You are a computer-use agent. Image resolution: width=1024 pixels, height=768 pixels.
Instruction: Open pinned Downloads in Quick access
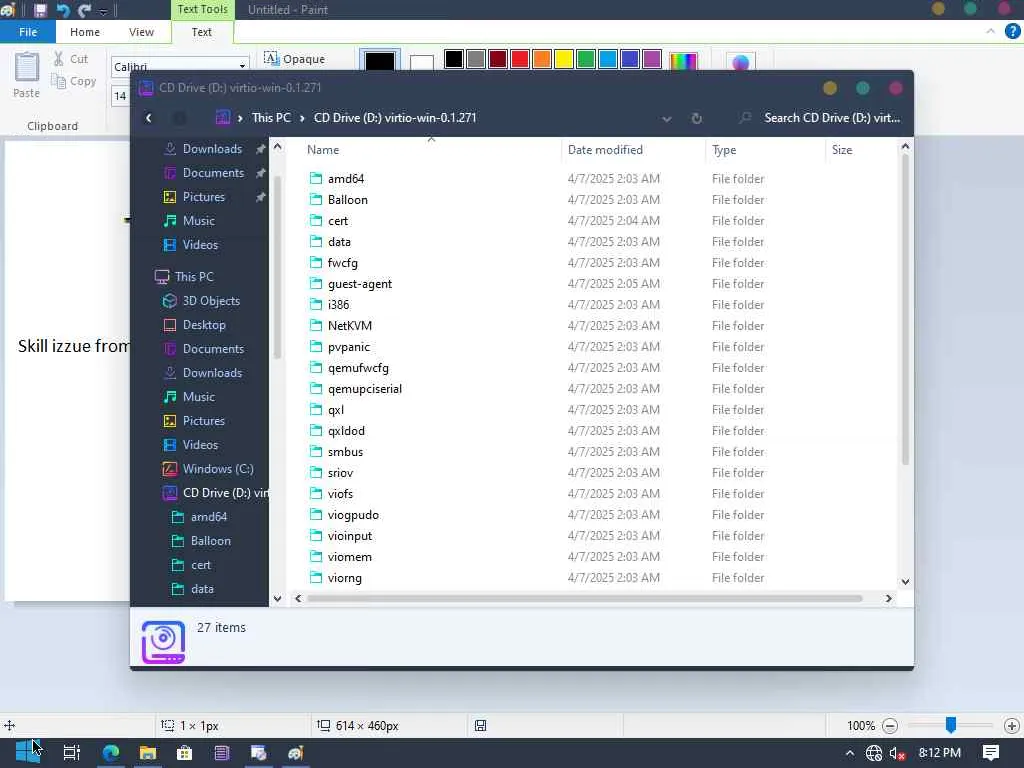point(212,149)
